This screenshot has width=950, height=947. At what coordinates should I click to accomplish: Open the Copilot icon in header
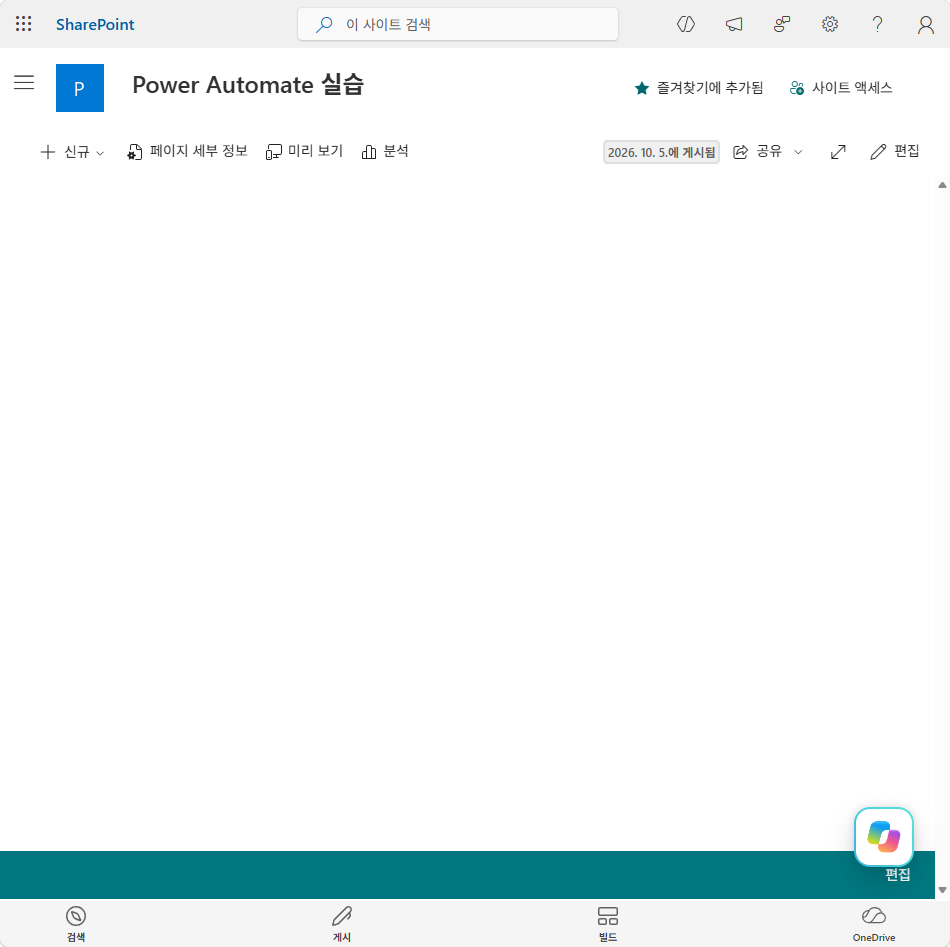click(685, 24)
